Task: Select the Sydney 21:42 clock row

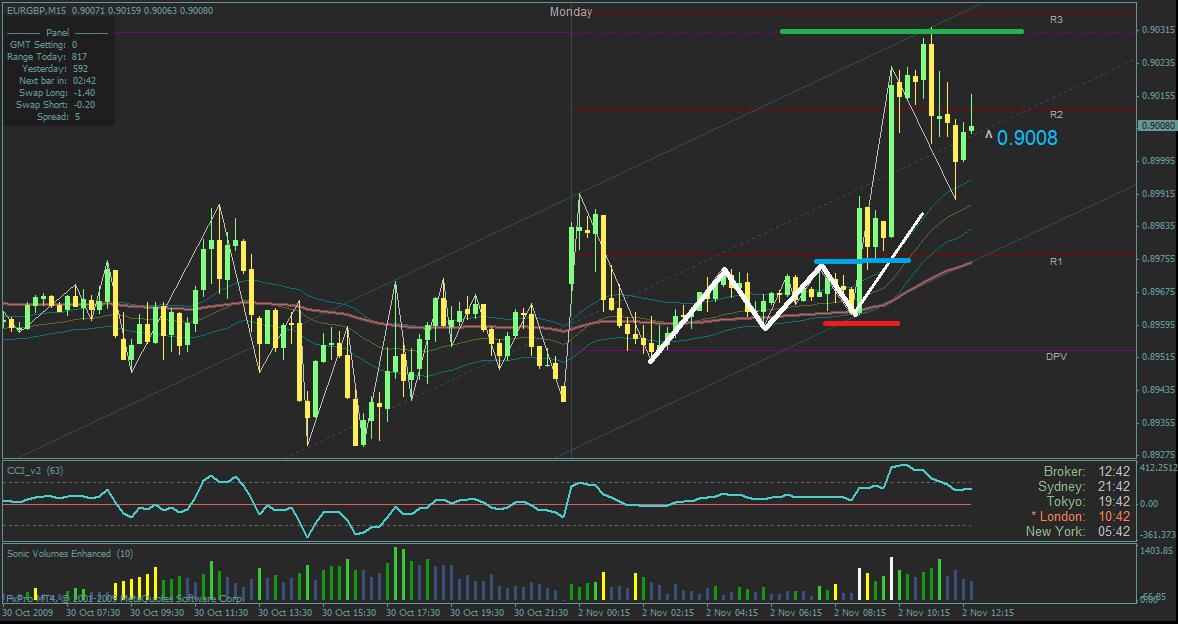Action: 1084,487
